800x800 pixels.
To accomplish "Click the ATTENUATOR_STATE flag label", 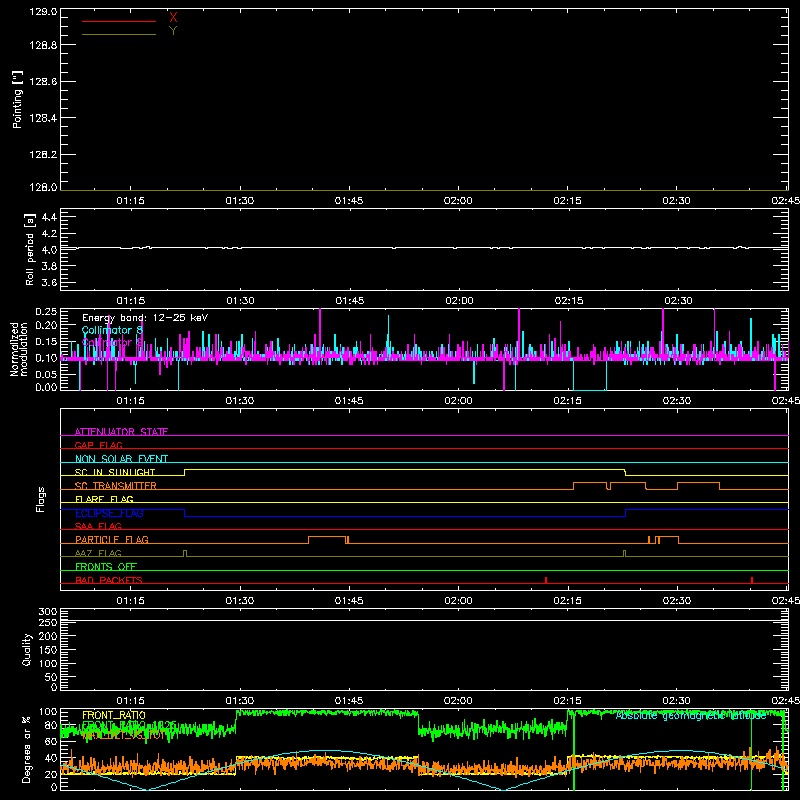I will pyautogui.click(x=121, y=432).
